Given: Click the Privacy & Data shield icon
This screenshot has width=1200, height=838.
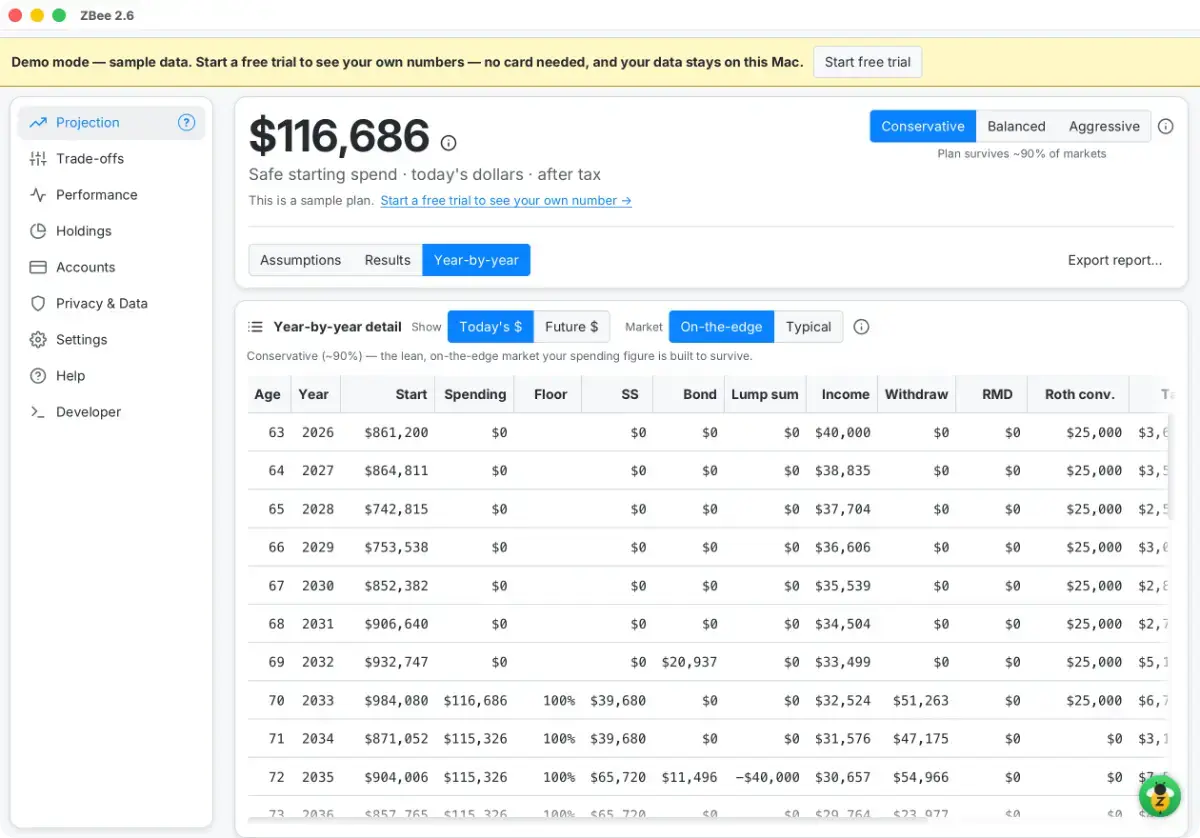Looking at the screenshot, I should click(x=38, y=303).
